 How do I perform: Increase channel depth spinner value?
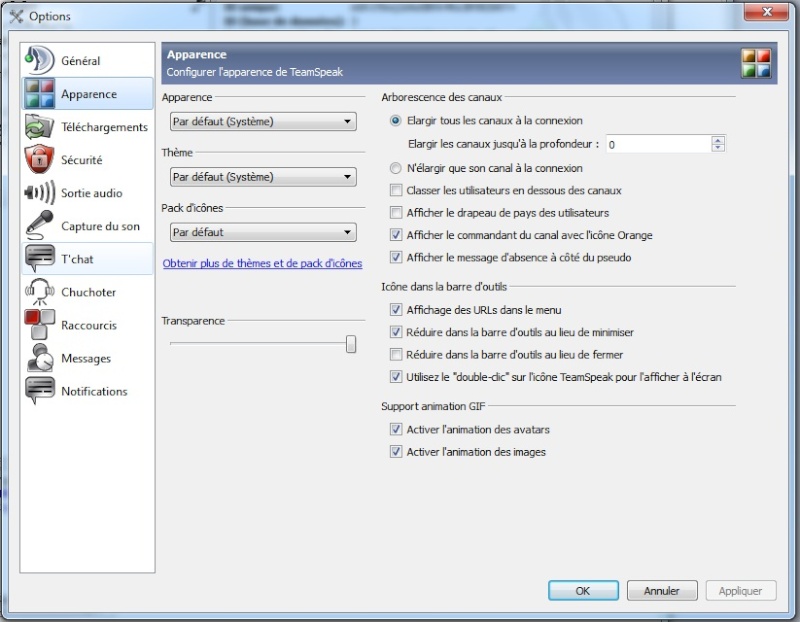point(718,140)
